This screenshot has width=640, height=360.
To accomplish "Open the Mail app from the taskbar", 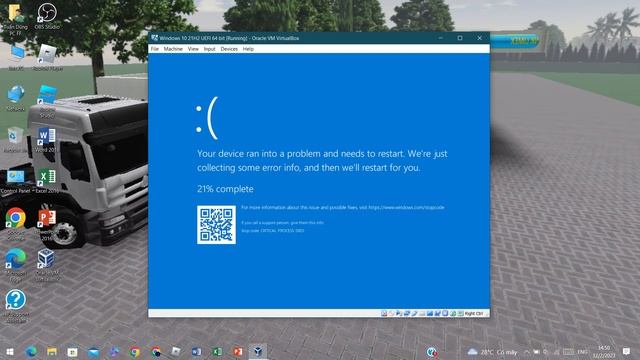I will [93, 351].
